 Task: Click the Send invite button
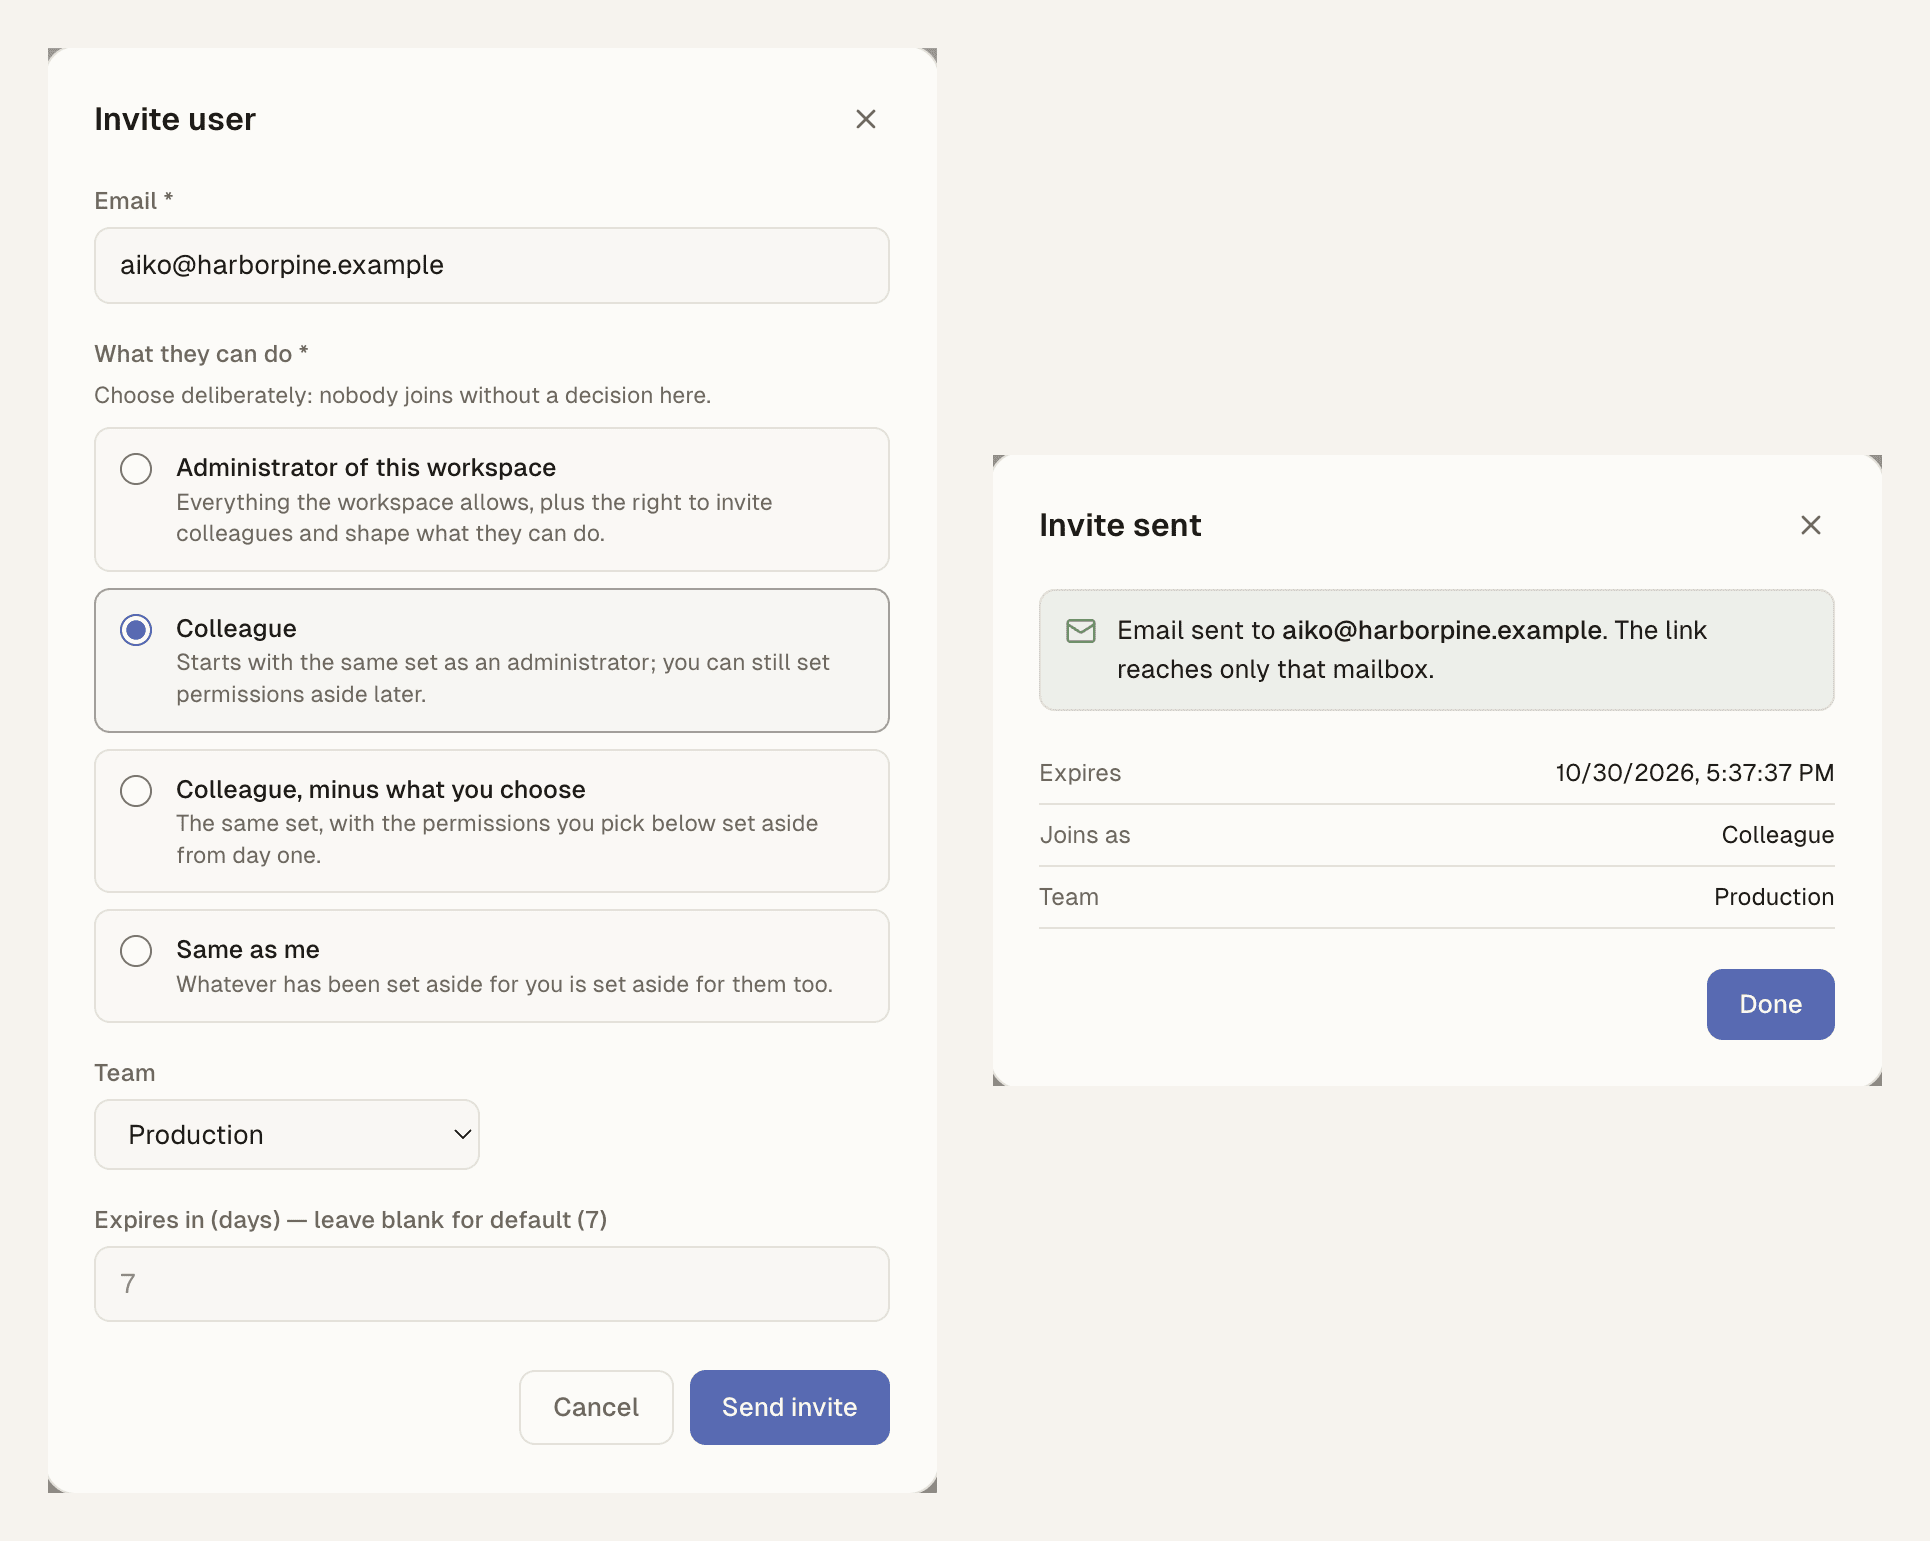pyautogui.click(x=790, y=1407)
